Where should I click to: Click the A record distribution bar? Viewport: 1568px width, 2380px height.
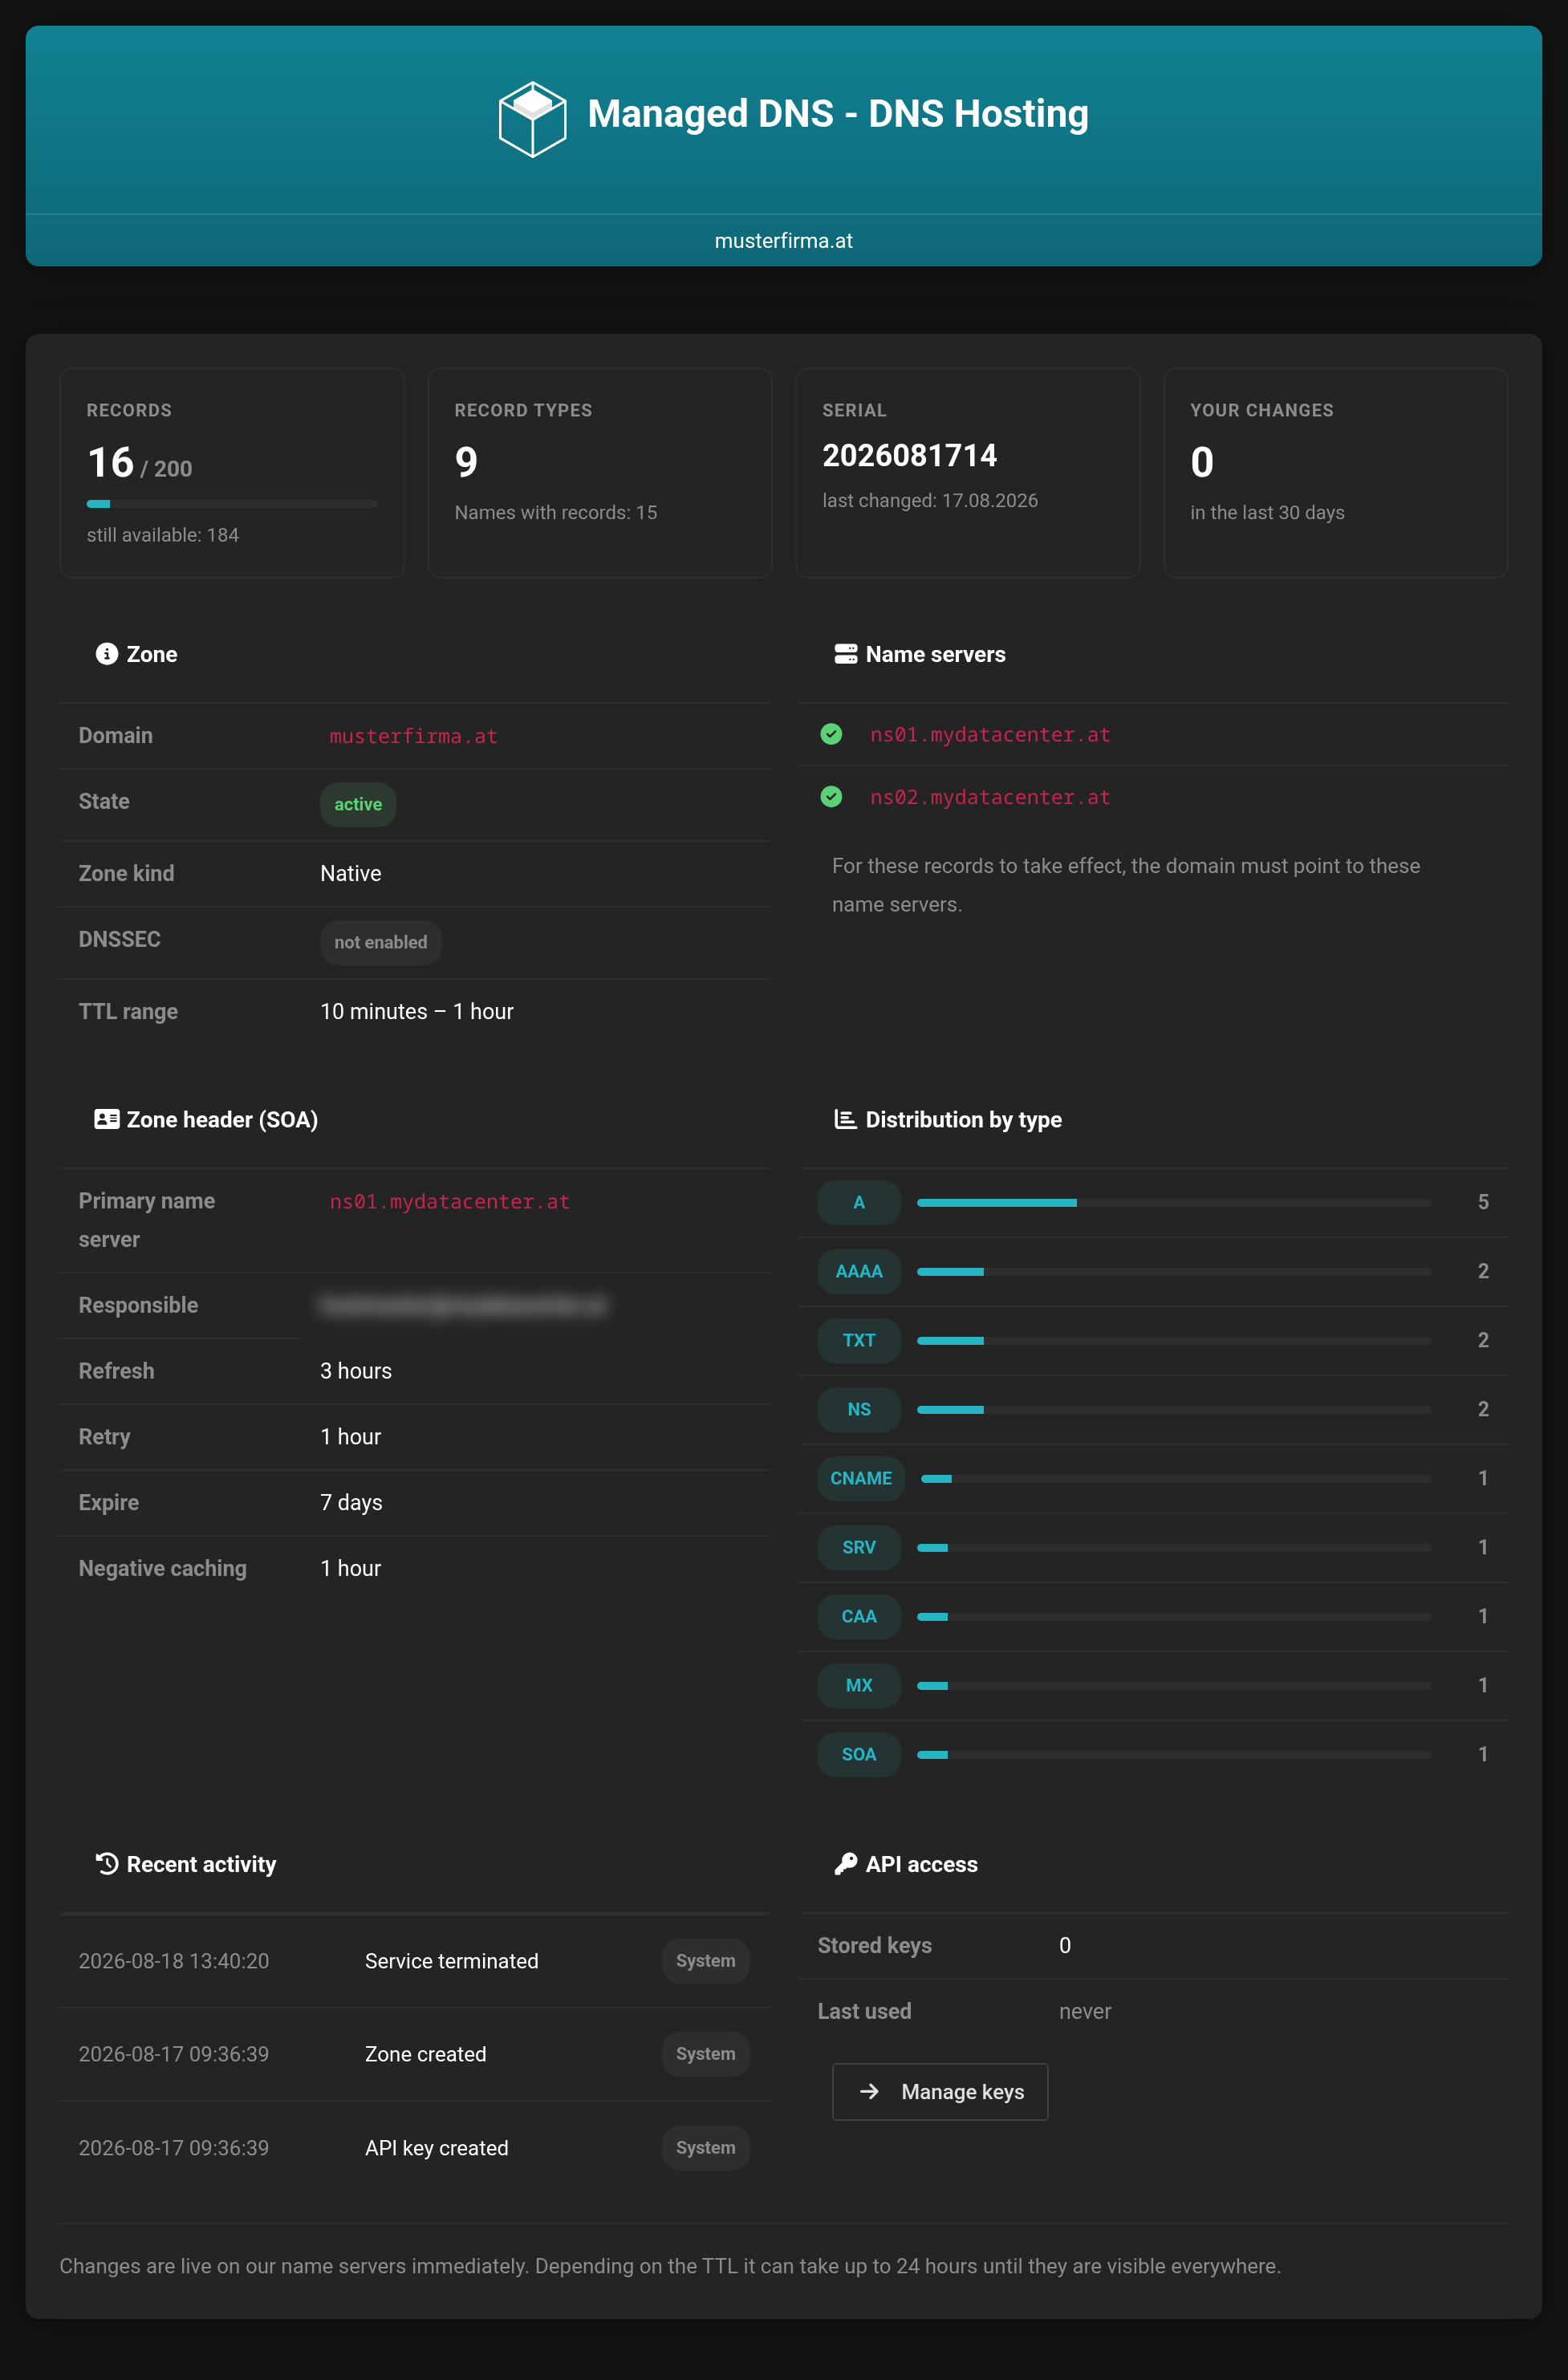pos(1174,1202)
